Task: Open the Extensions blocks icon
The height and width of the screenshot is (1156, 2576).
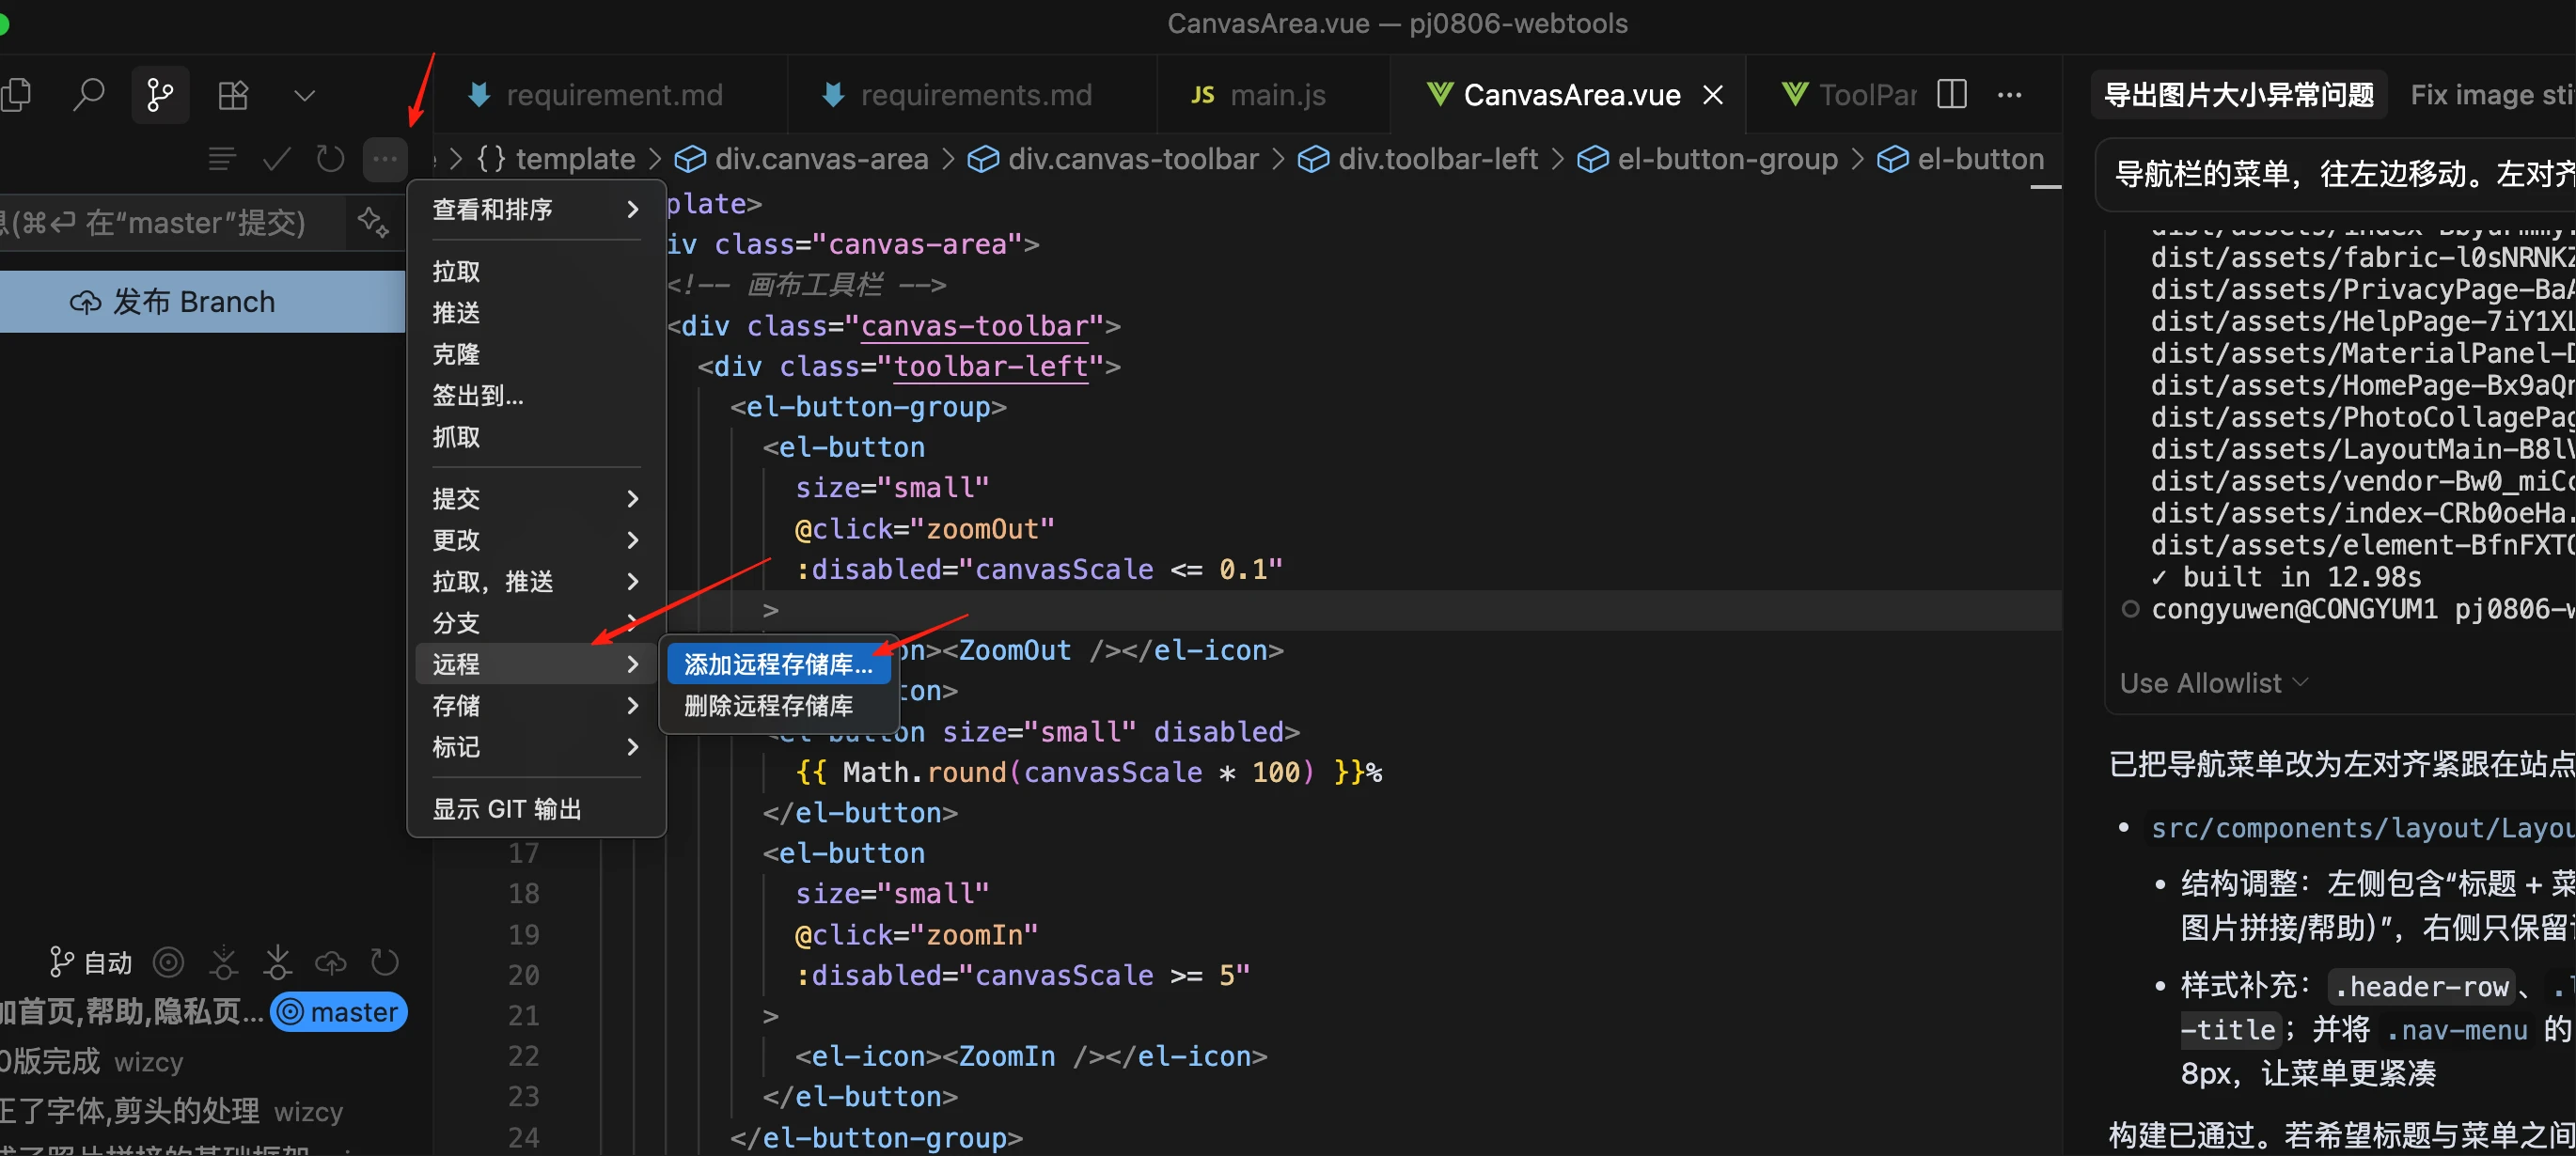Action: (233, 95)
